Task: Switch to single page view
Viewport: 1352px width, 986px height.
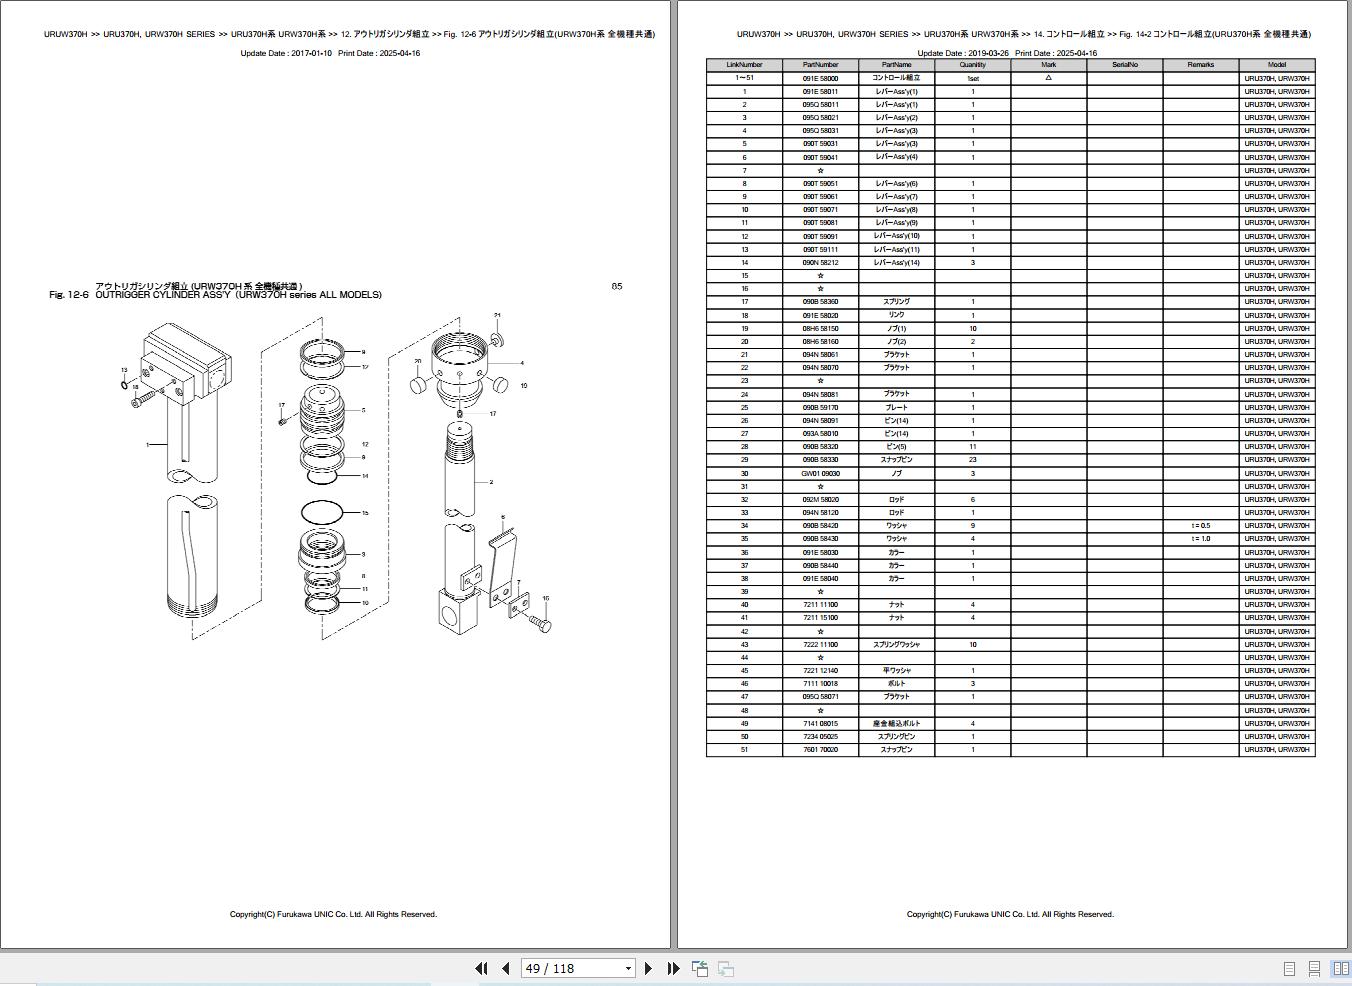Action: 1289,969
